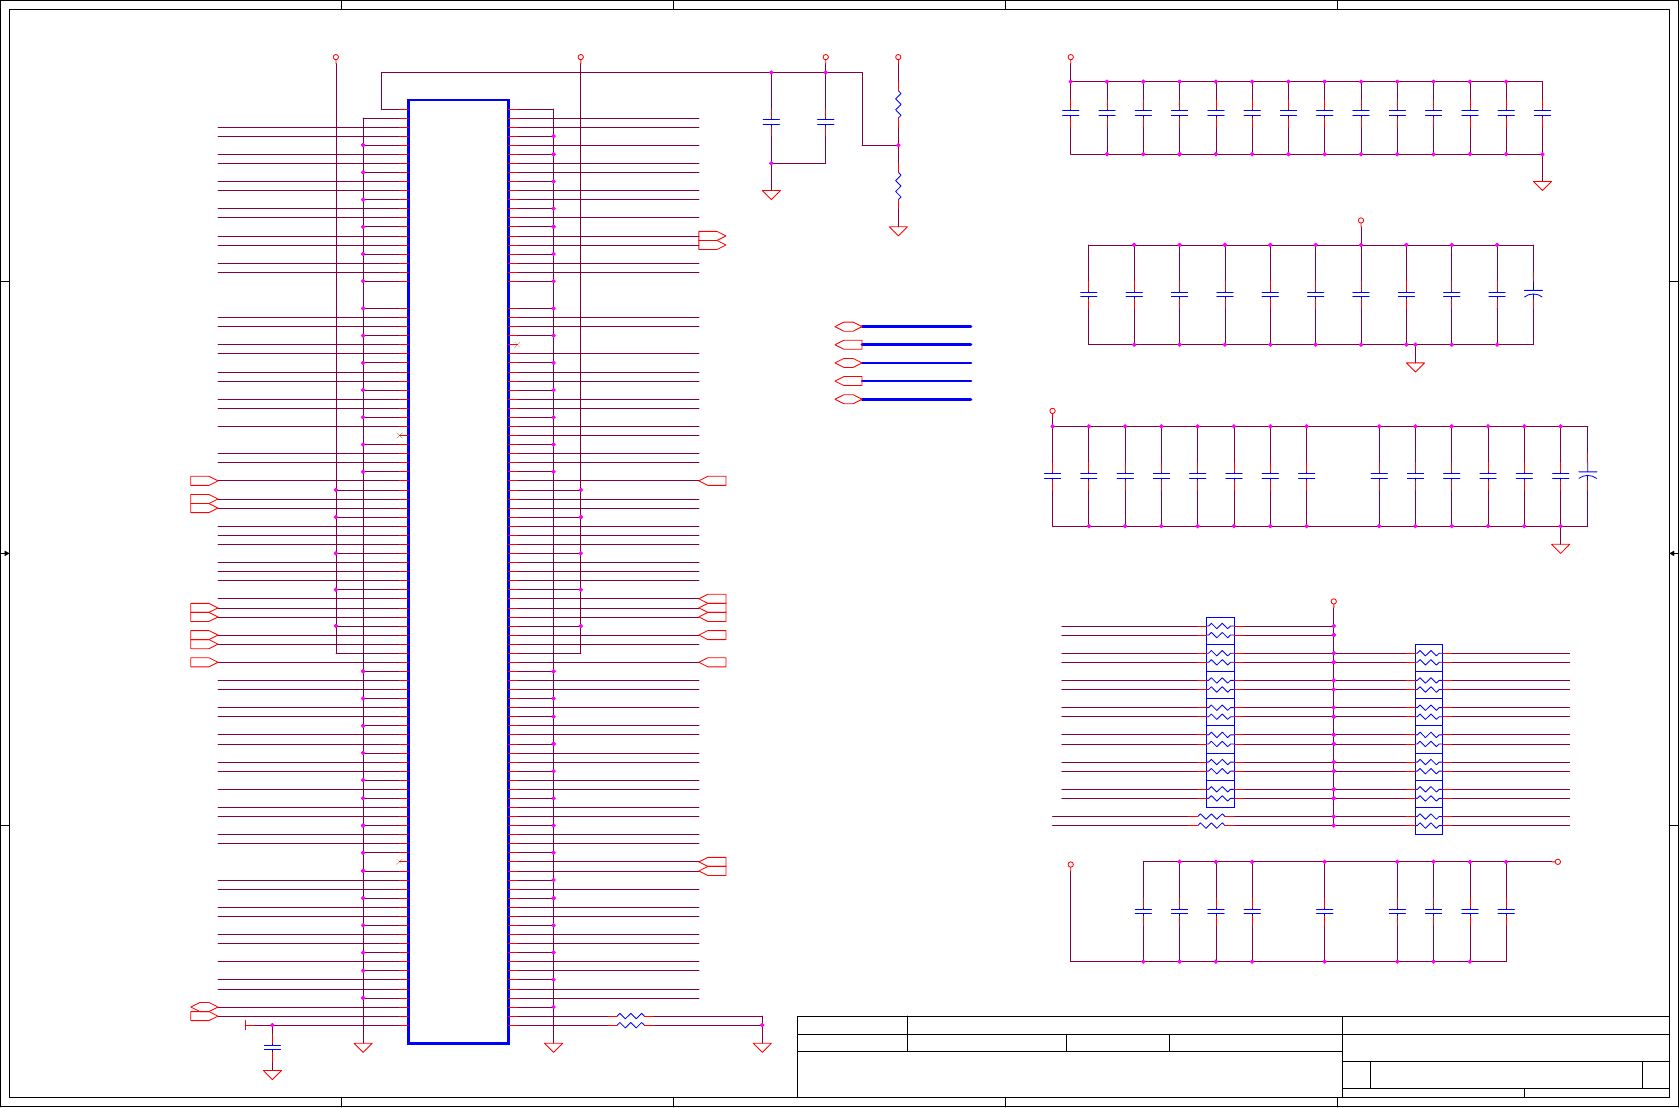Viewport: 1680px width, 1108px height.
Task: Select the right tall resistor network pack
Action: 1429,739
